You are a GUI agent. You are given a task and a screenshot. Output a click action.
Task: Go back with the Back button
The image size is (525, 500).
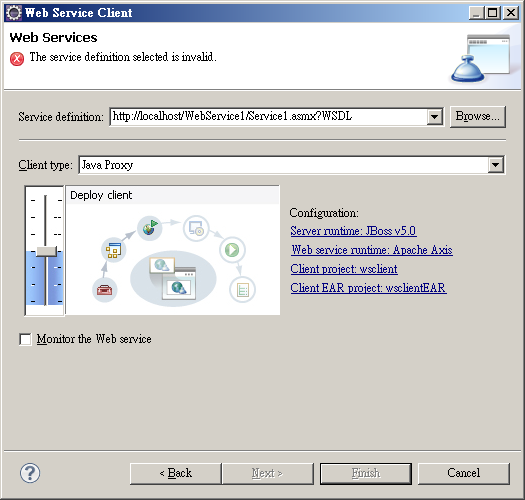[175, 473]
